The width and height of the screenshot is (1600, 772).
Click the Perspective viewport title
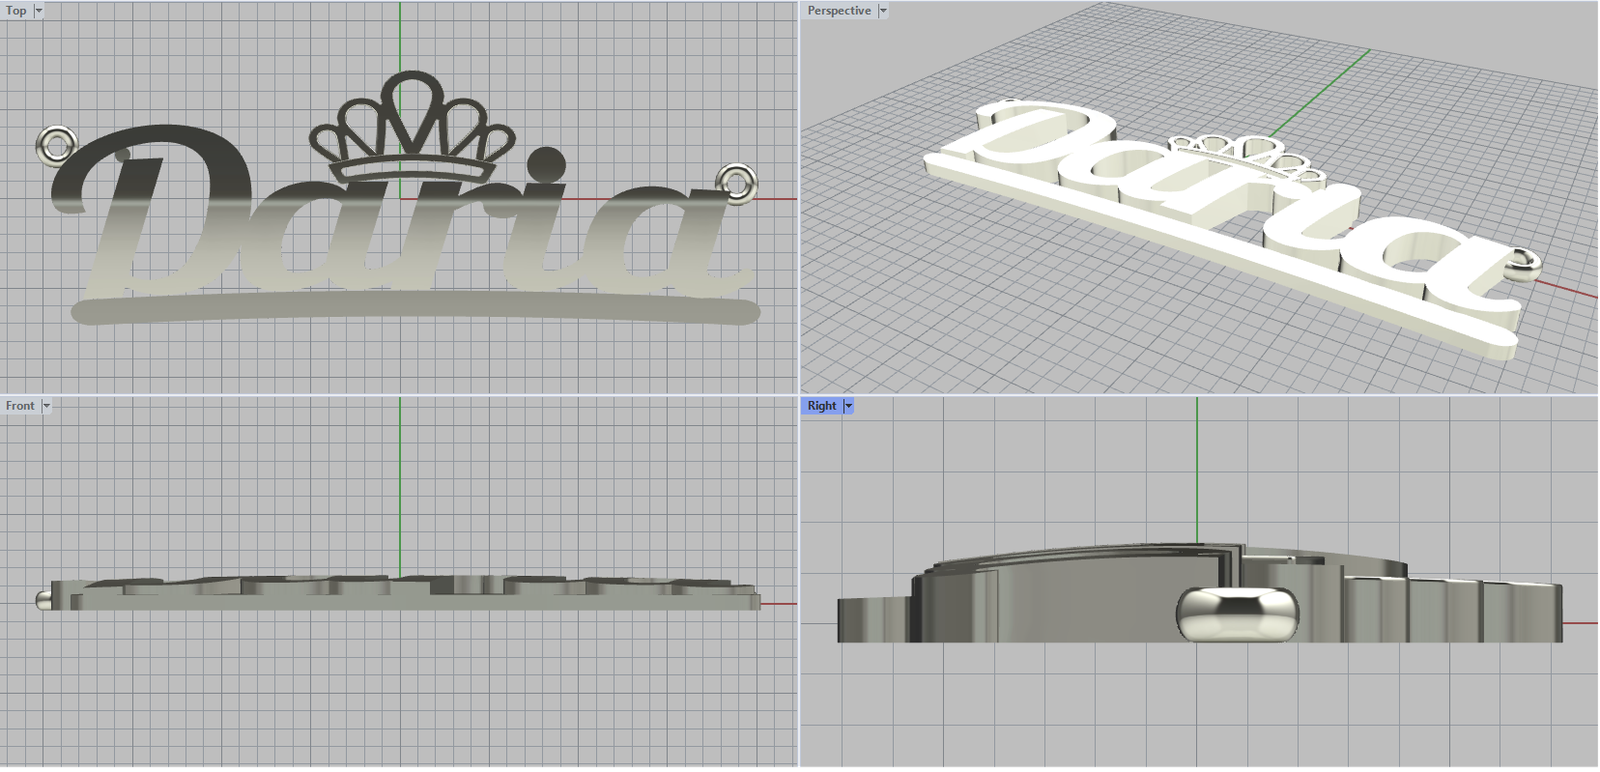pyautogui.click(x=838, y=11)
